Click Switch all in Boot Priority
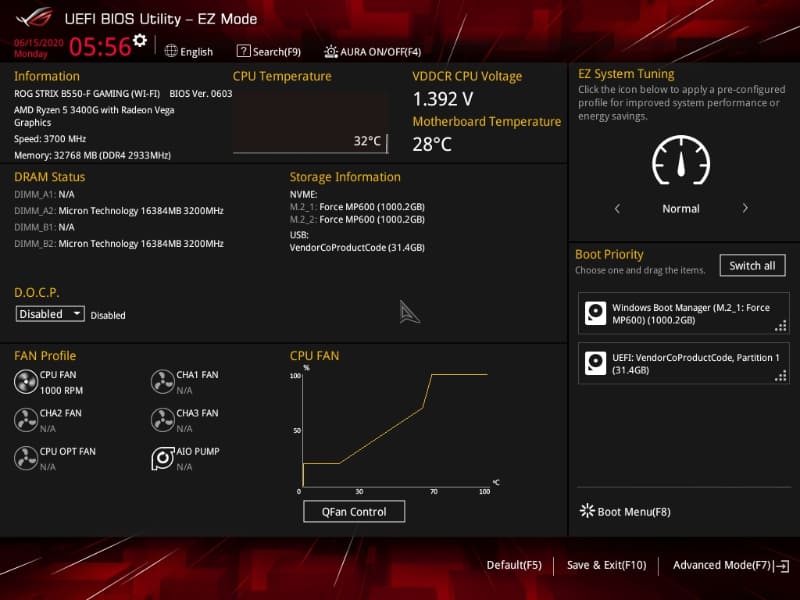This screenshot has height=600, width=800. tap(753, 265)
